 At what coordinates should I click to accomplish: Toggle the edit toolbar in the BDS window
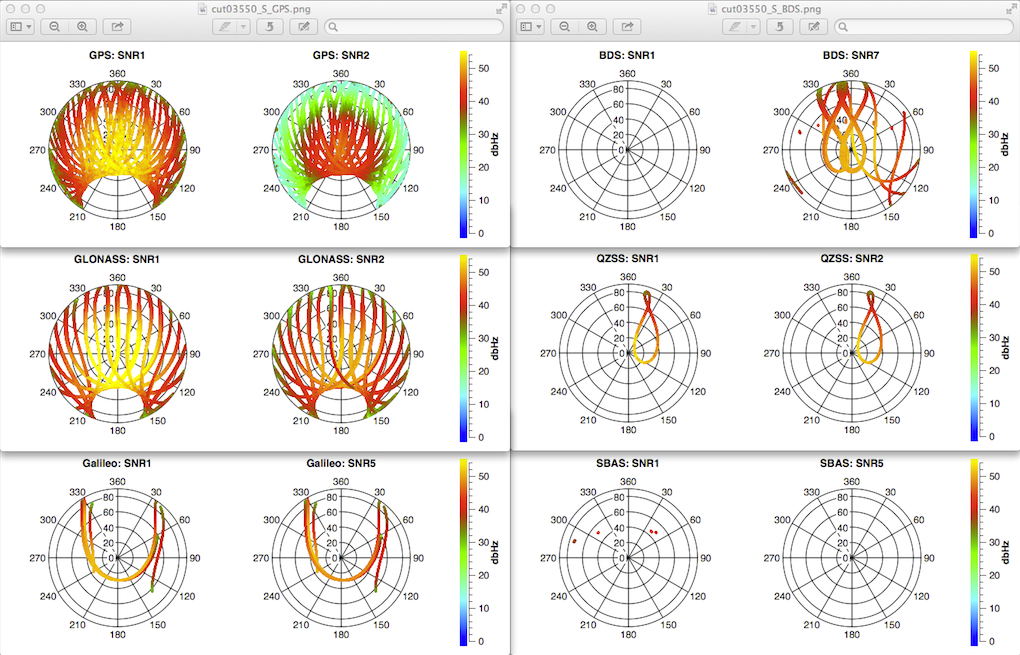815,27
